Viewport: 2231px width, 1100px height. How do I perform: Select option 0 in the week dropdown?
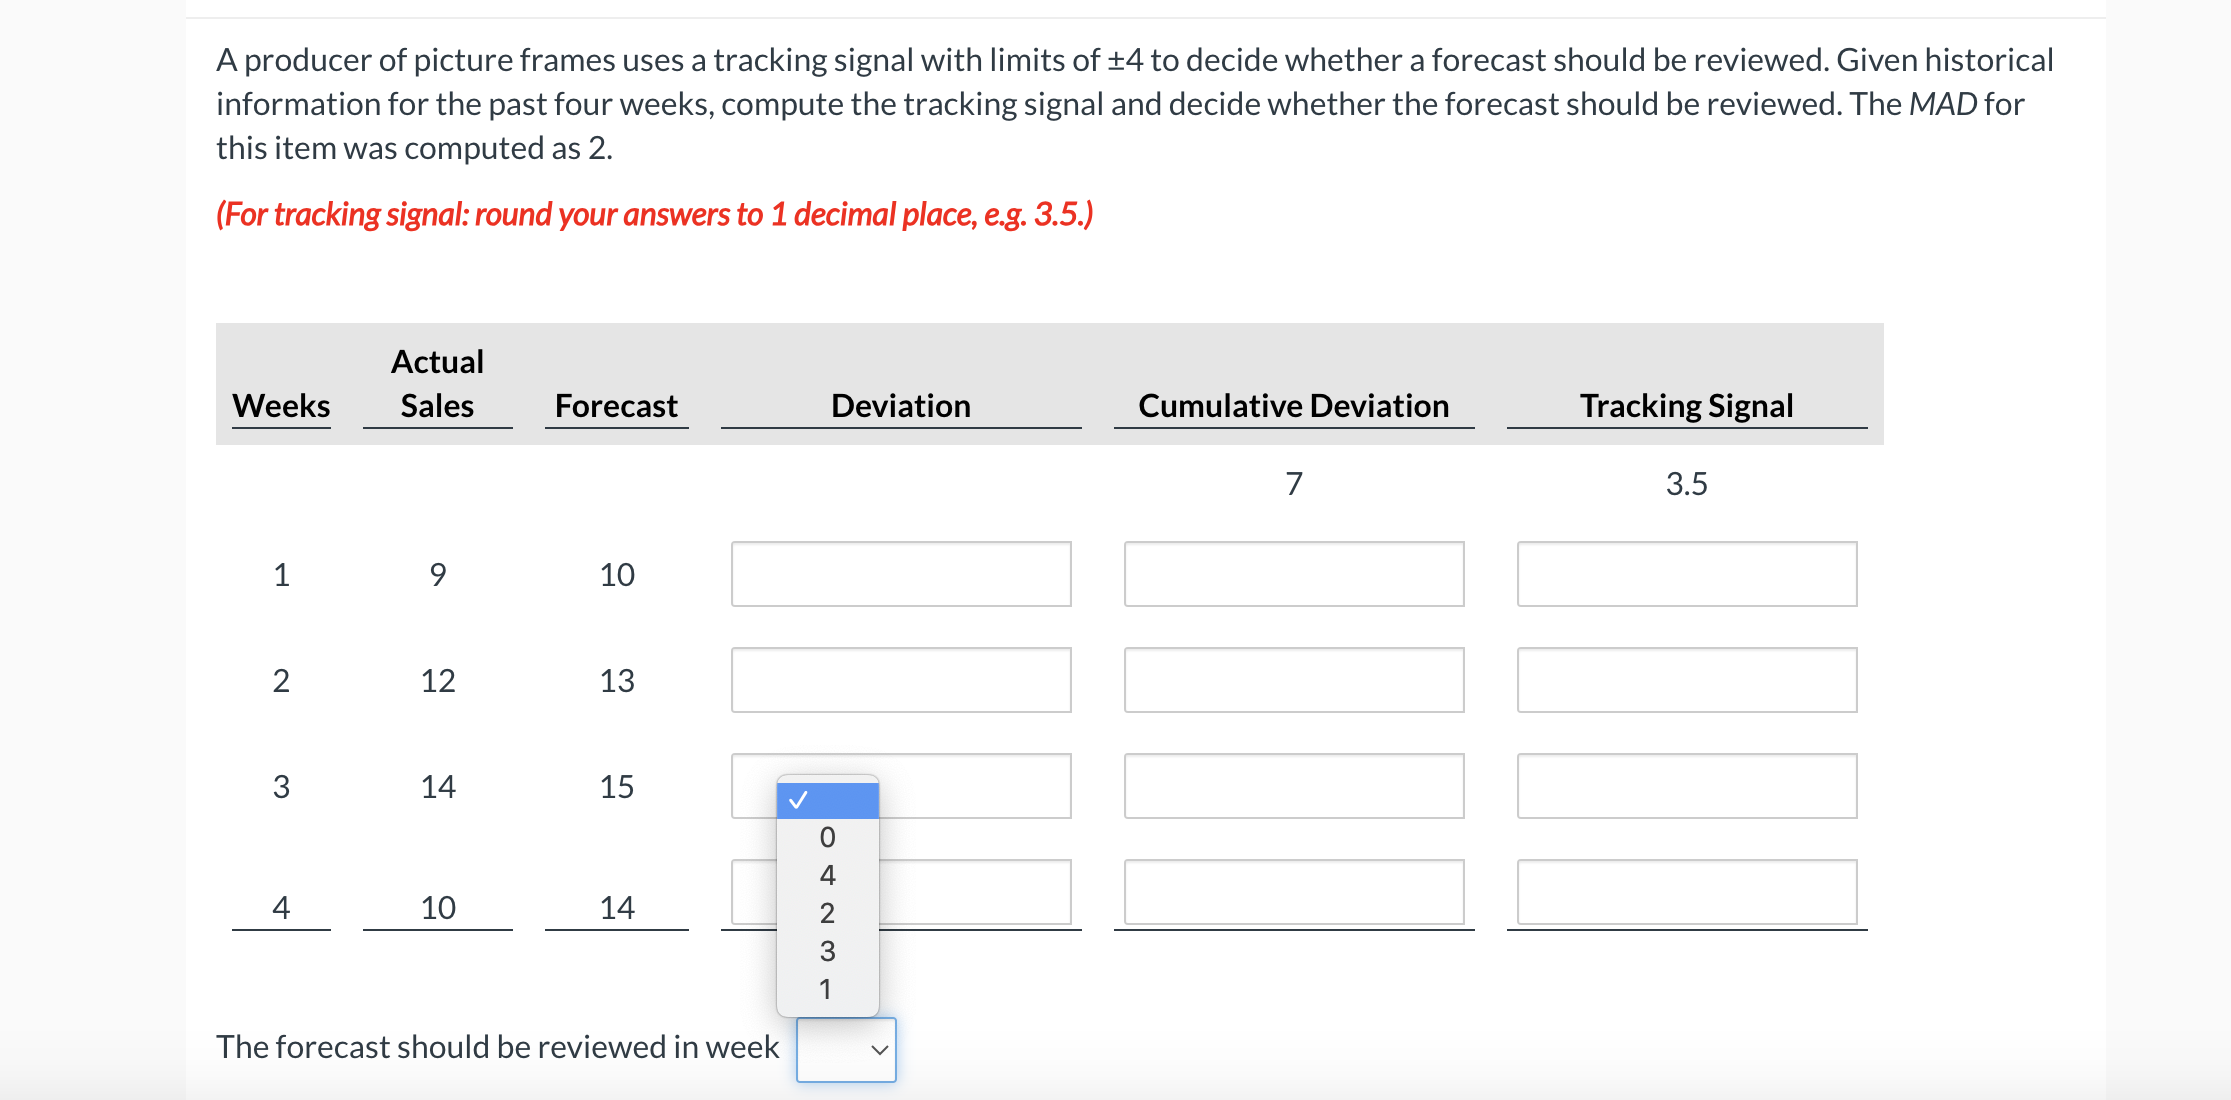[827, 837]
